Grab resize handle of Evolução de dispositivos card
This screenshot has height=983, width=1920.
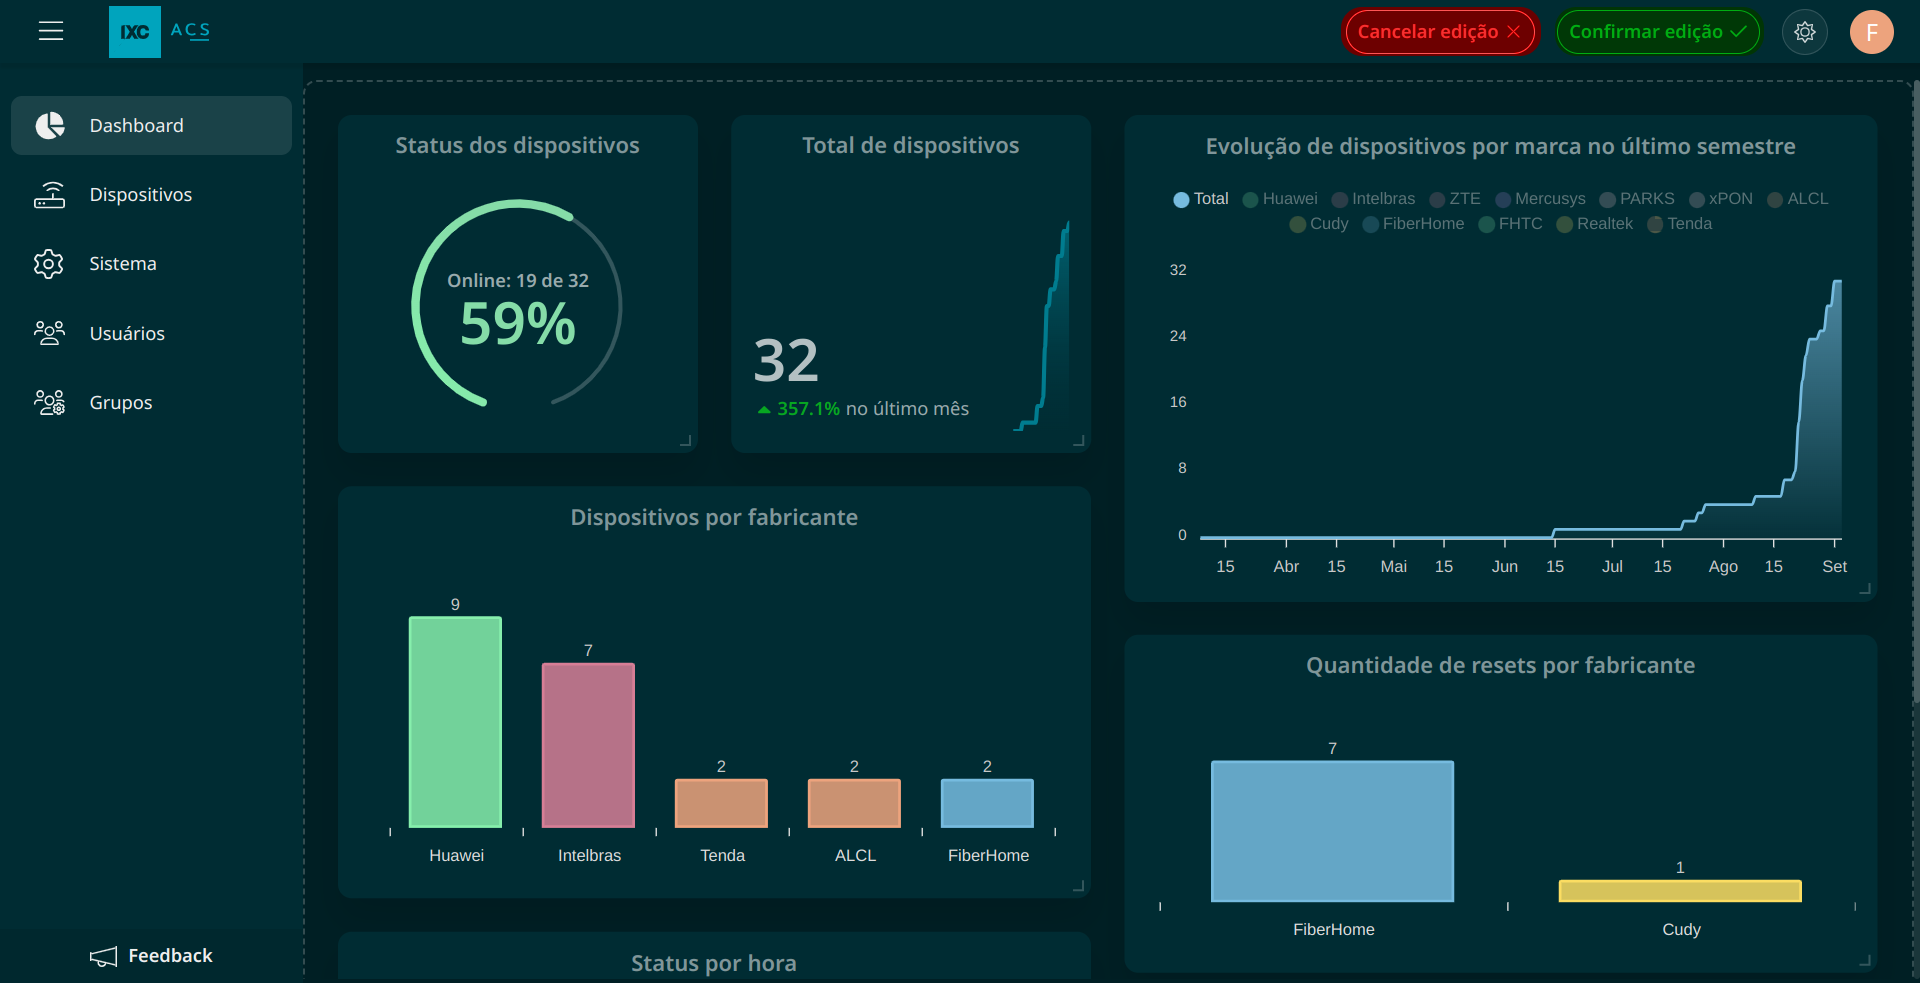tap(1865, 589)
